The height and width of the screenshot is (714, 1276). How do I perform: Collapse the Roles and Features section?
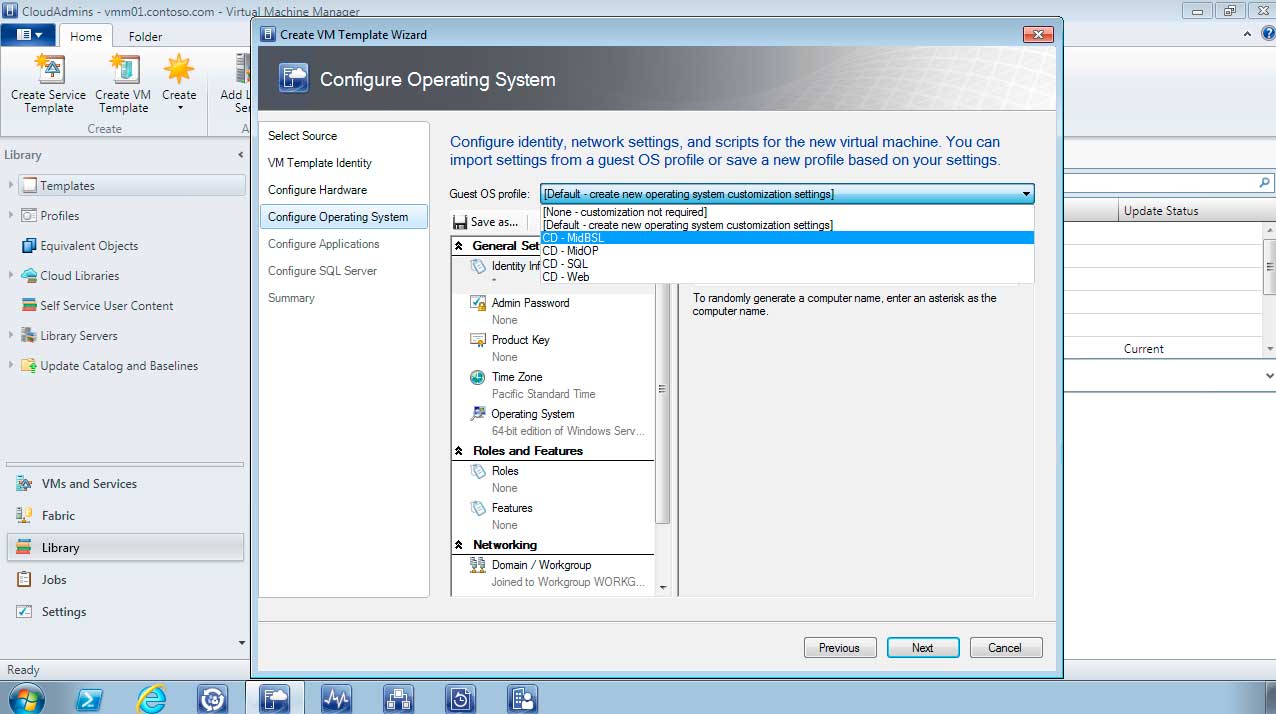point(459,451)
